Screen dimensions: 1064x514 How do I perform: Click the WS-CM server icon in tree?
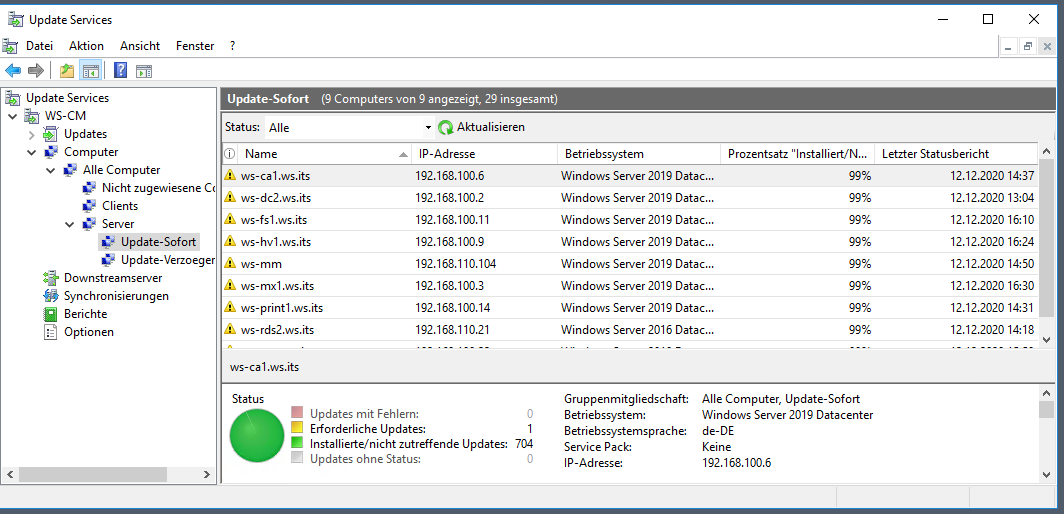coord(32,116)
